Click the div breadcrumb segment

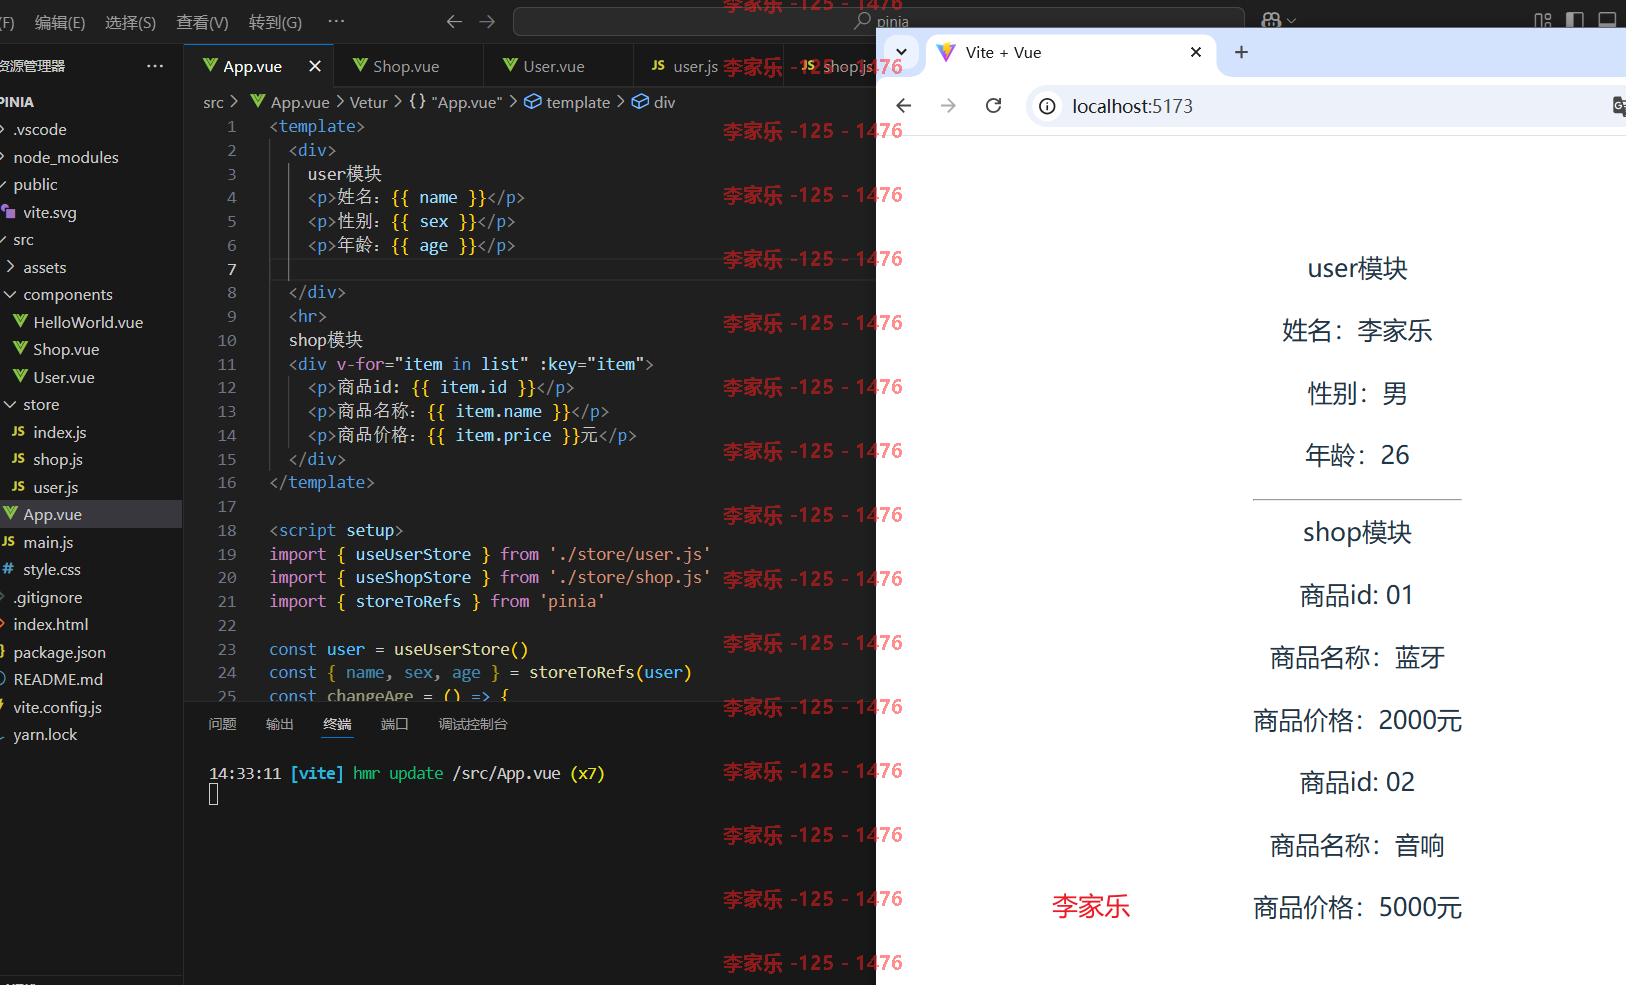[654, 102]
